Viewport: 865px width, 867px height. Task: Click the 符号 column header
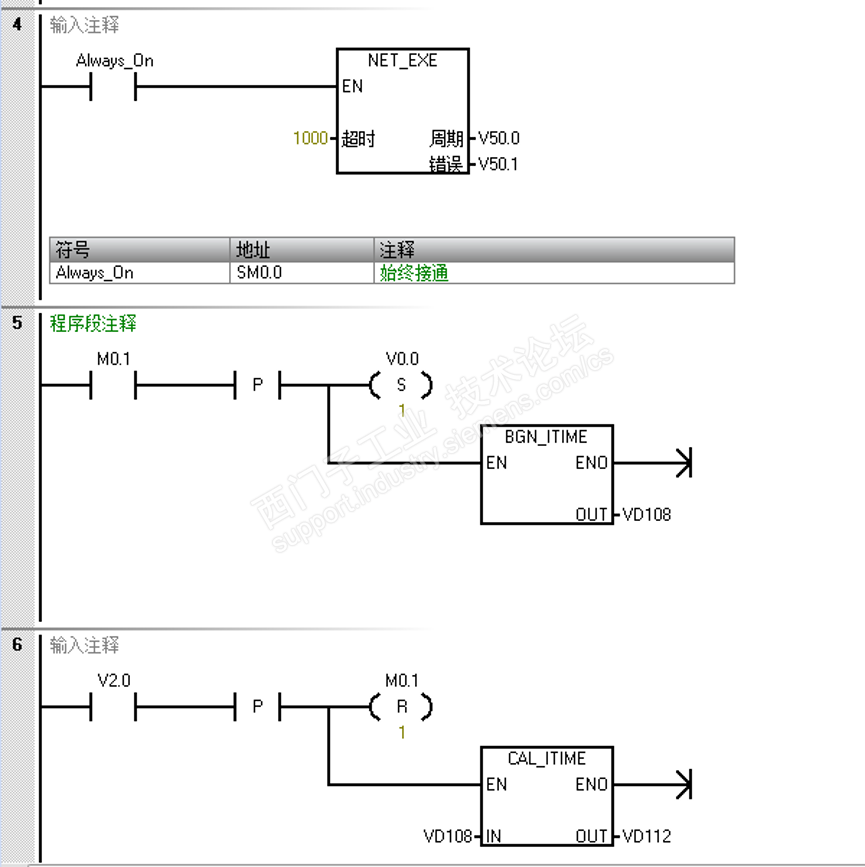pyautogui.click(x=140, y=250)
